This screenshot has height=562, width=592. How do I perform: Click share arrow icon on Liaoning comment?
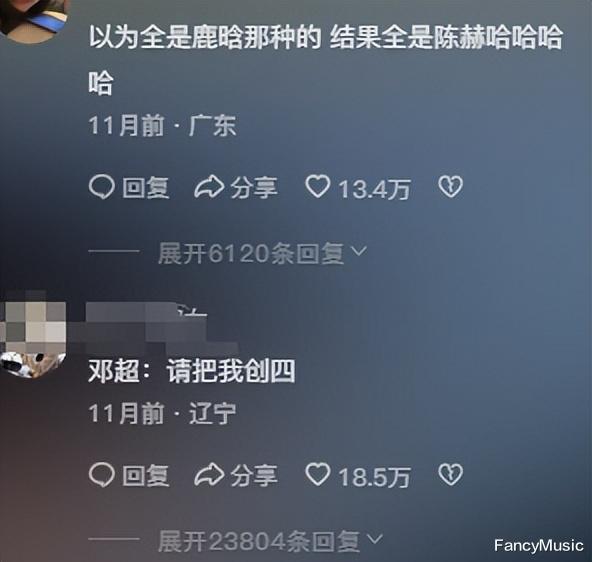(x=209, y=474)
